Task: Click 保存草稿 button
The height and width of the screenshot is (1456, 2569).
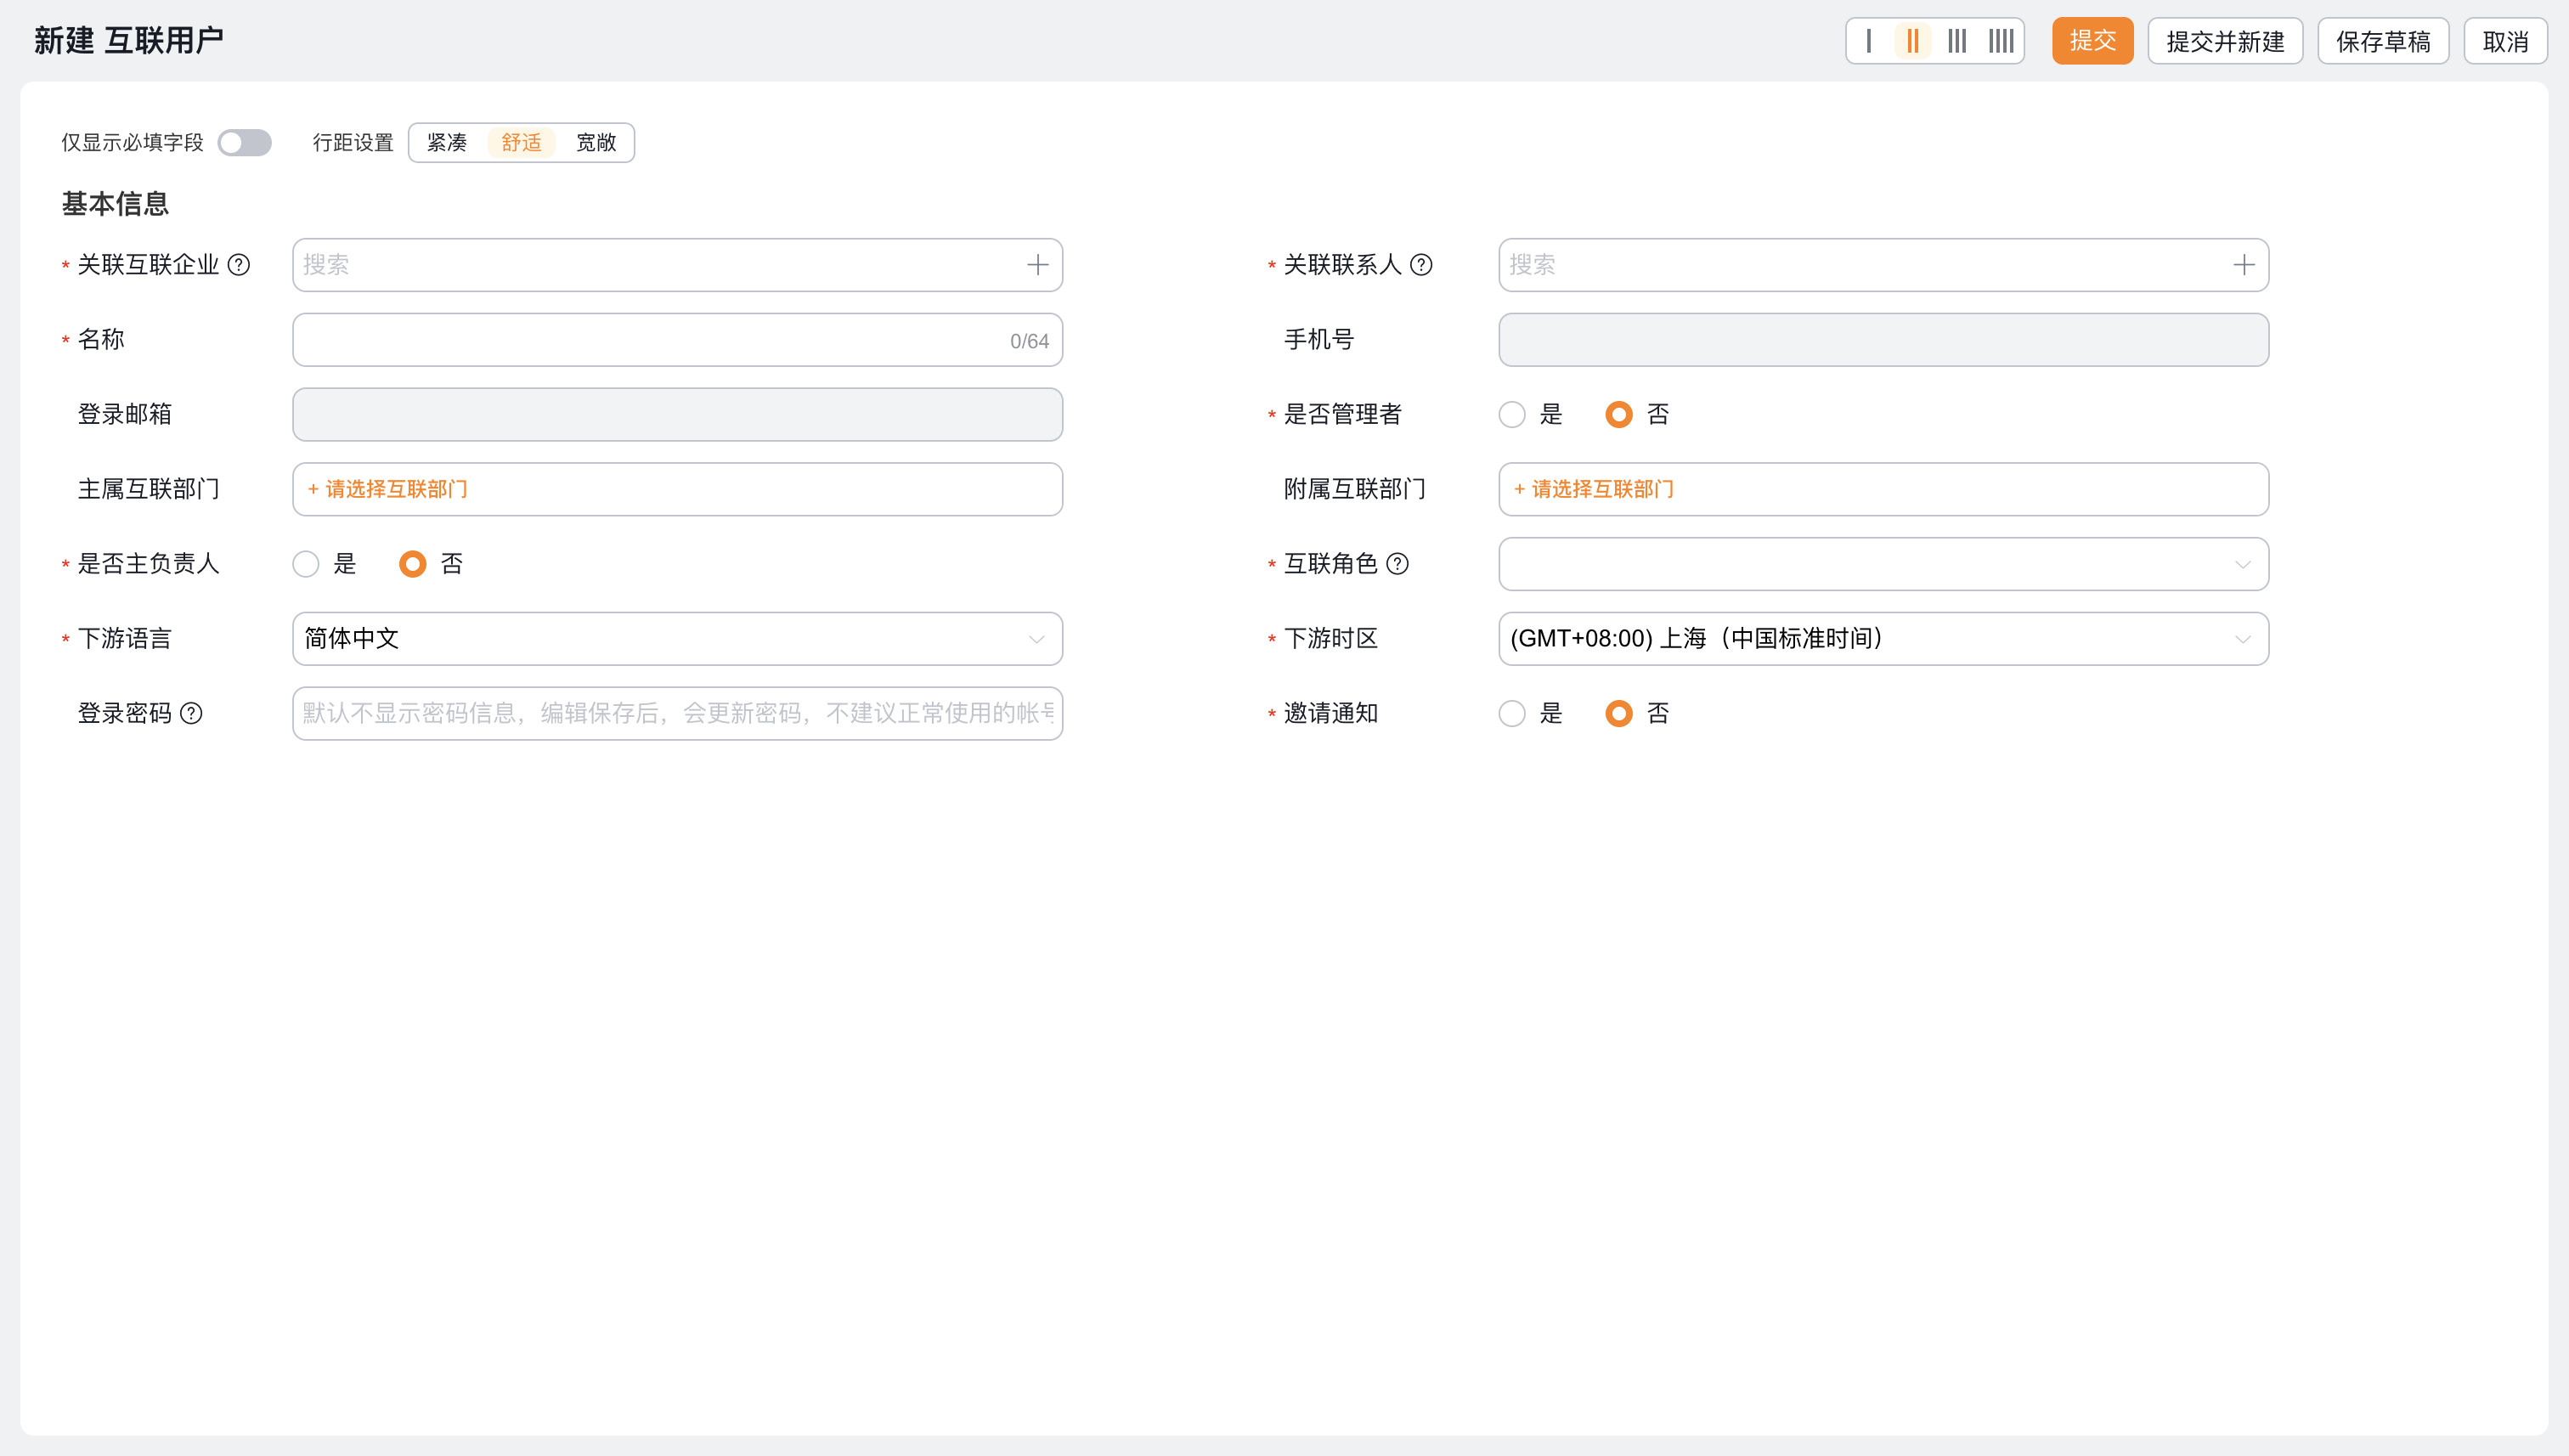Action: click(2383, 41)
